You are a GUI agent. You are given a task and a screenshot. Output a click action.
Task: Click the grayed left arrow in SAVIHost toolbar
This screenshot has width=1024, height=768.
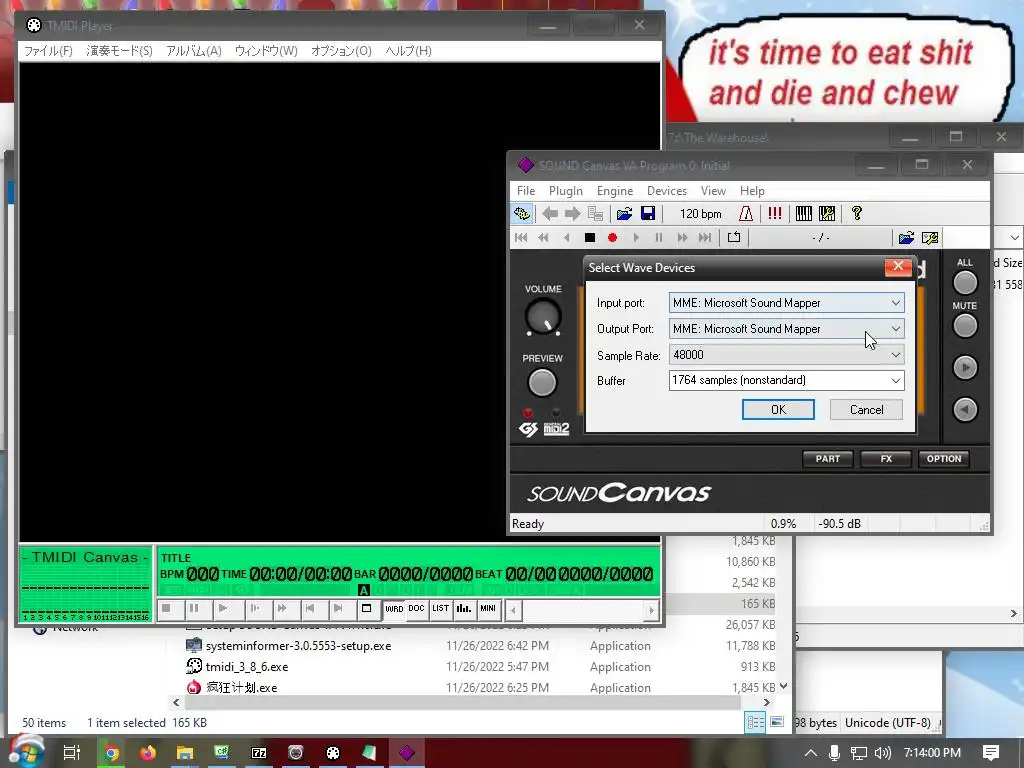point(550,214)
